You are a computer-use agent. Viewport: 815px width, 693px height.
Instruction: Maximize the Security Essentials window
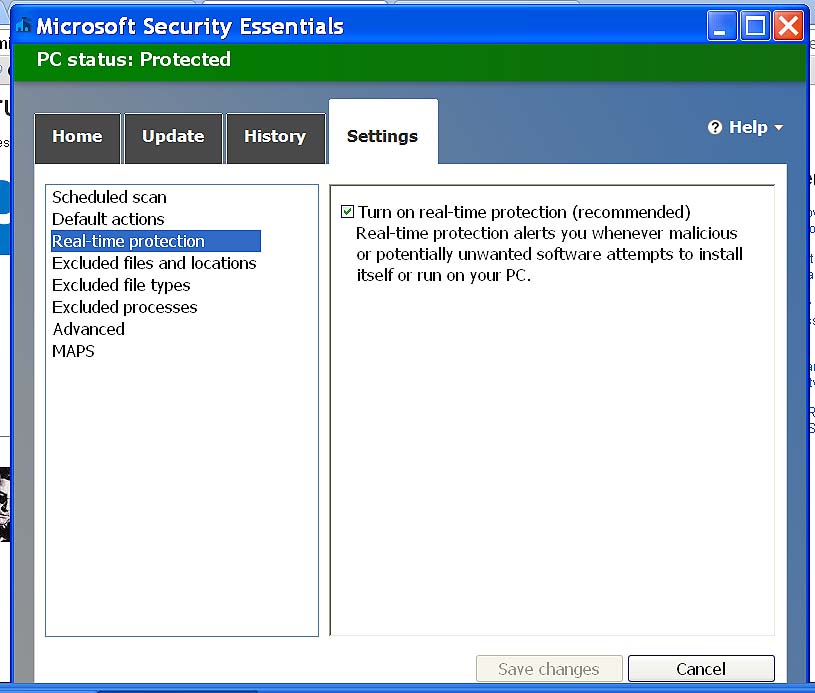tap(755, 25)
